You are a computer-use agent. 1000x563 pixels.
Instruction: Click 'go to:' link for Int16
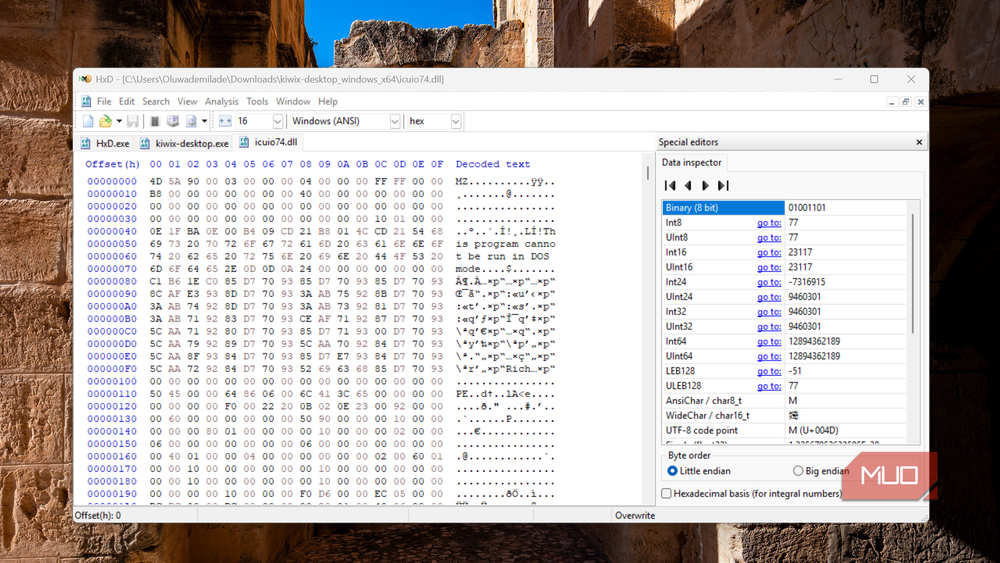768,252
